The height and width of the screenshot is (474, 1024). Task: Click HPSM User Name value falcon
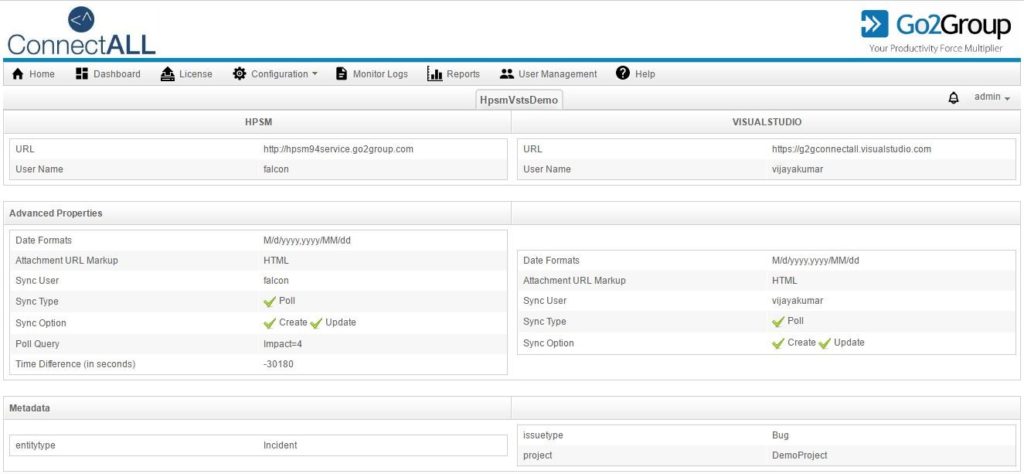click(276, 169)
